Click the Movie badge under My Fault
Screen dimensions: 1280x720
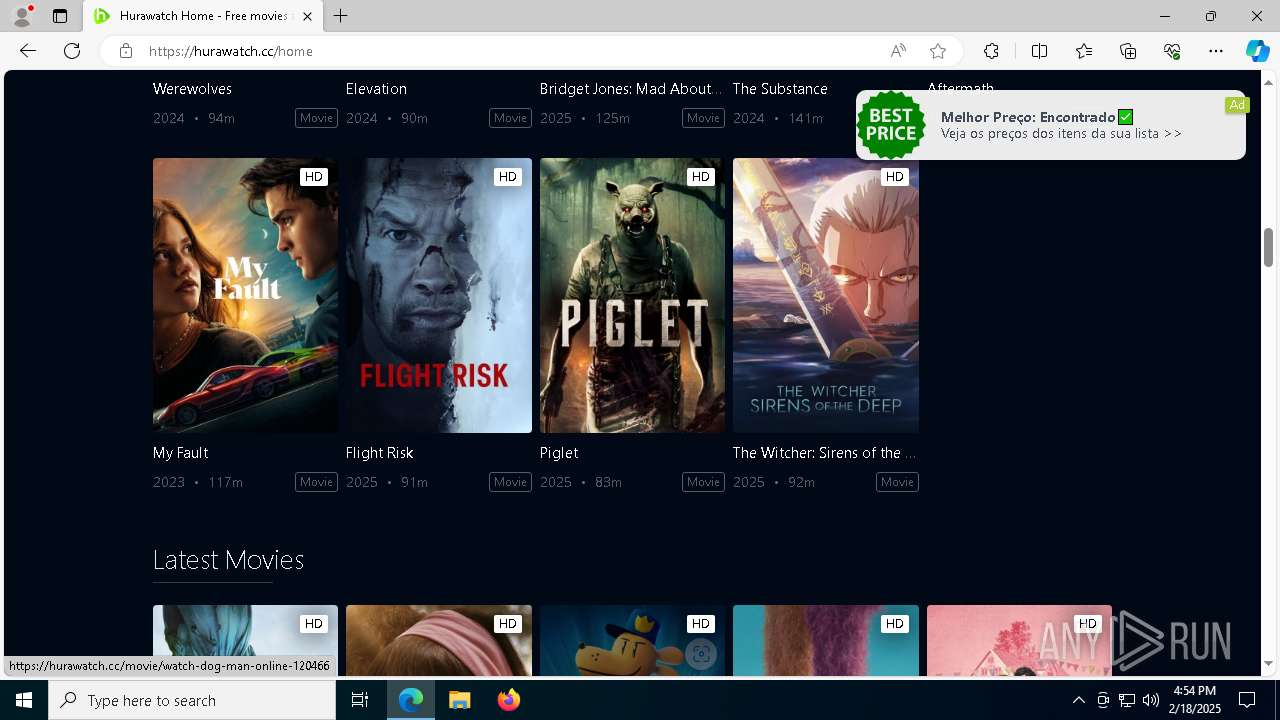tap(316, 482)
